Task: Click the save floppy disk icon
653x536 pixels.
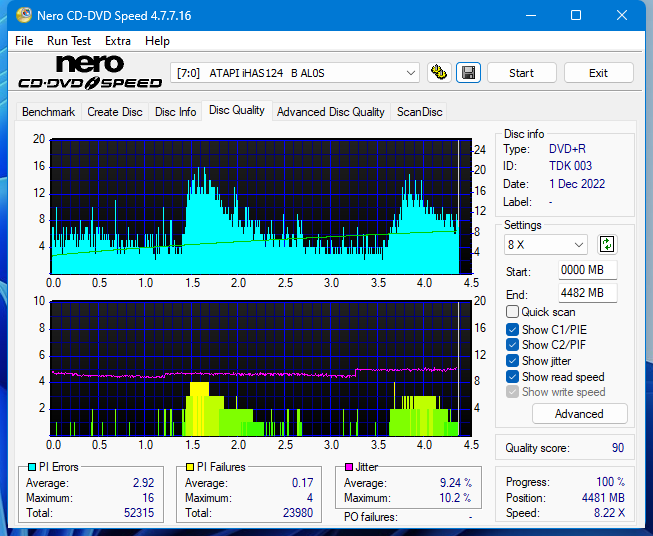Action: click(469, 73)
